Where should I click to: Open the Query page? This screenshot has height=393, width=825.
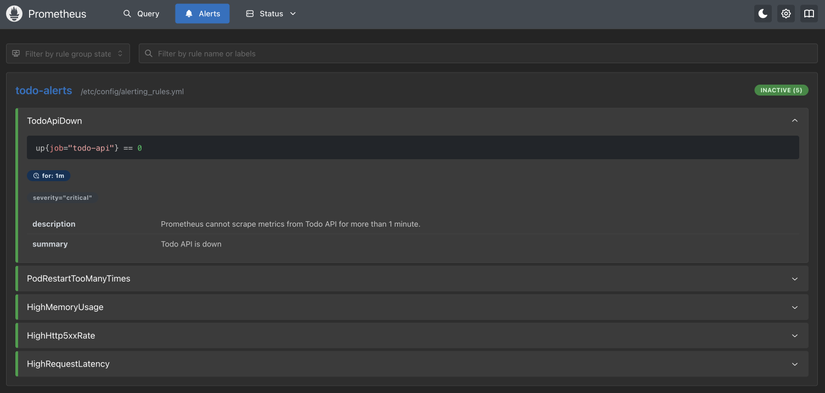pos(141,14)
